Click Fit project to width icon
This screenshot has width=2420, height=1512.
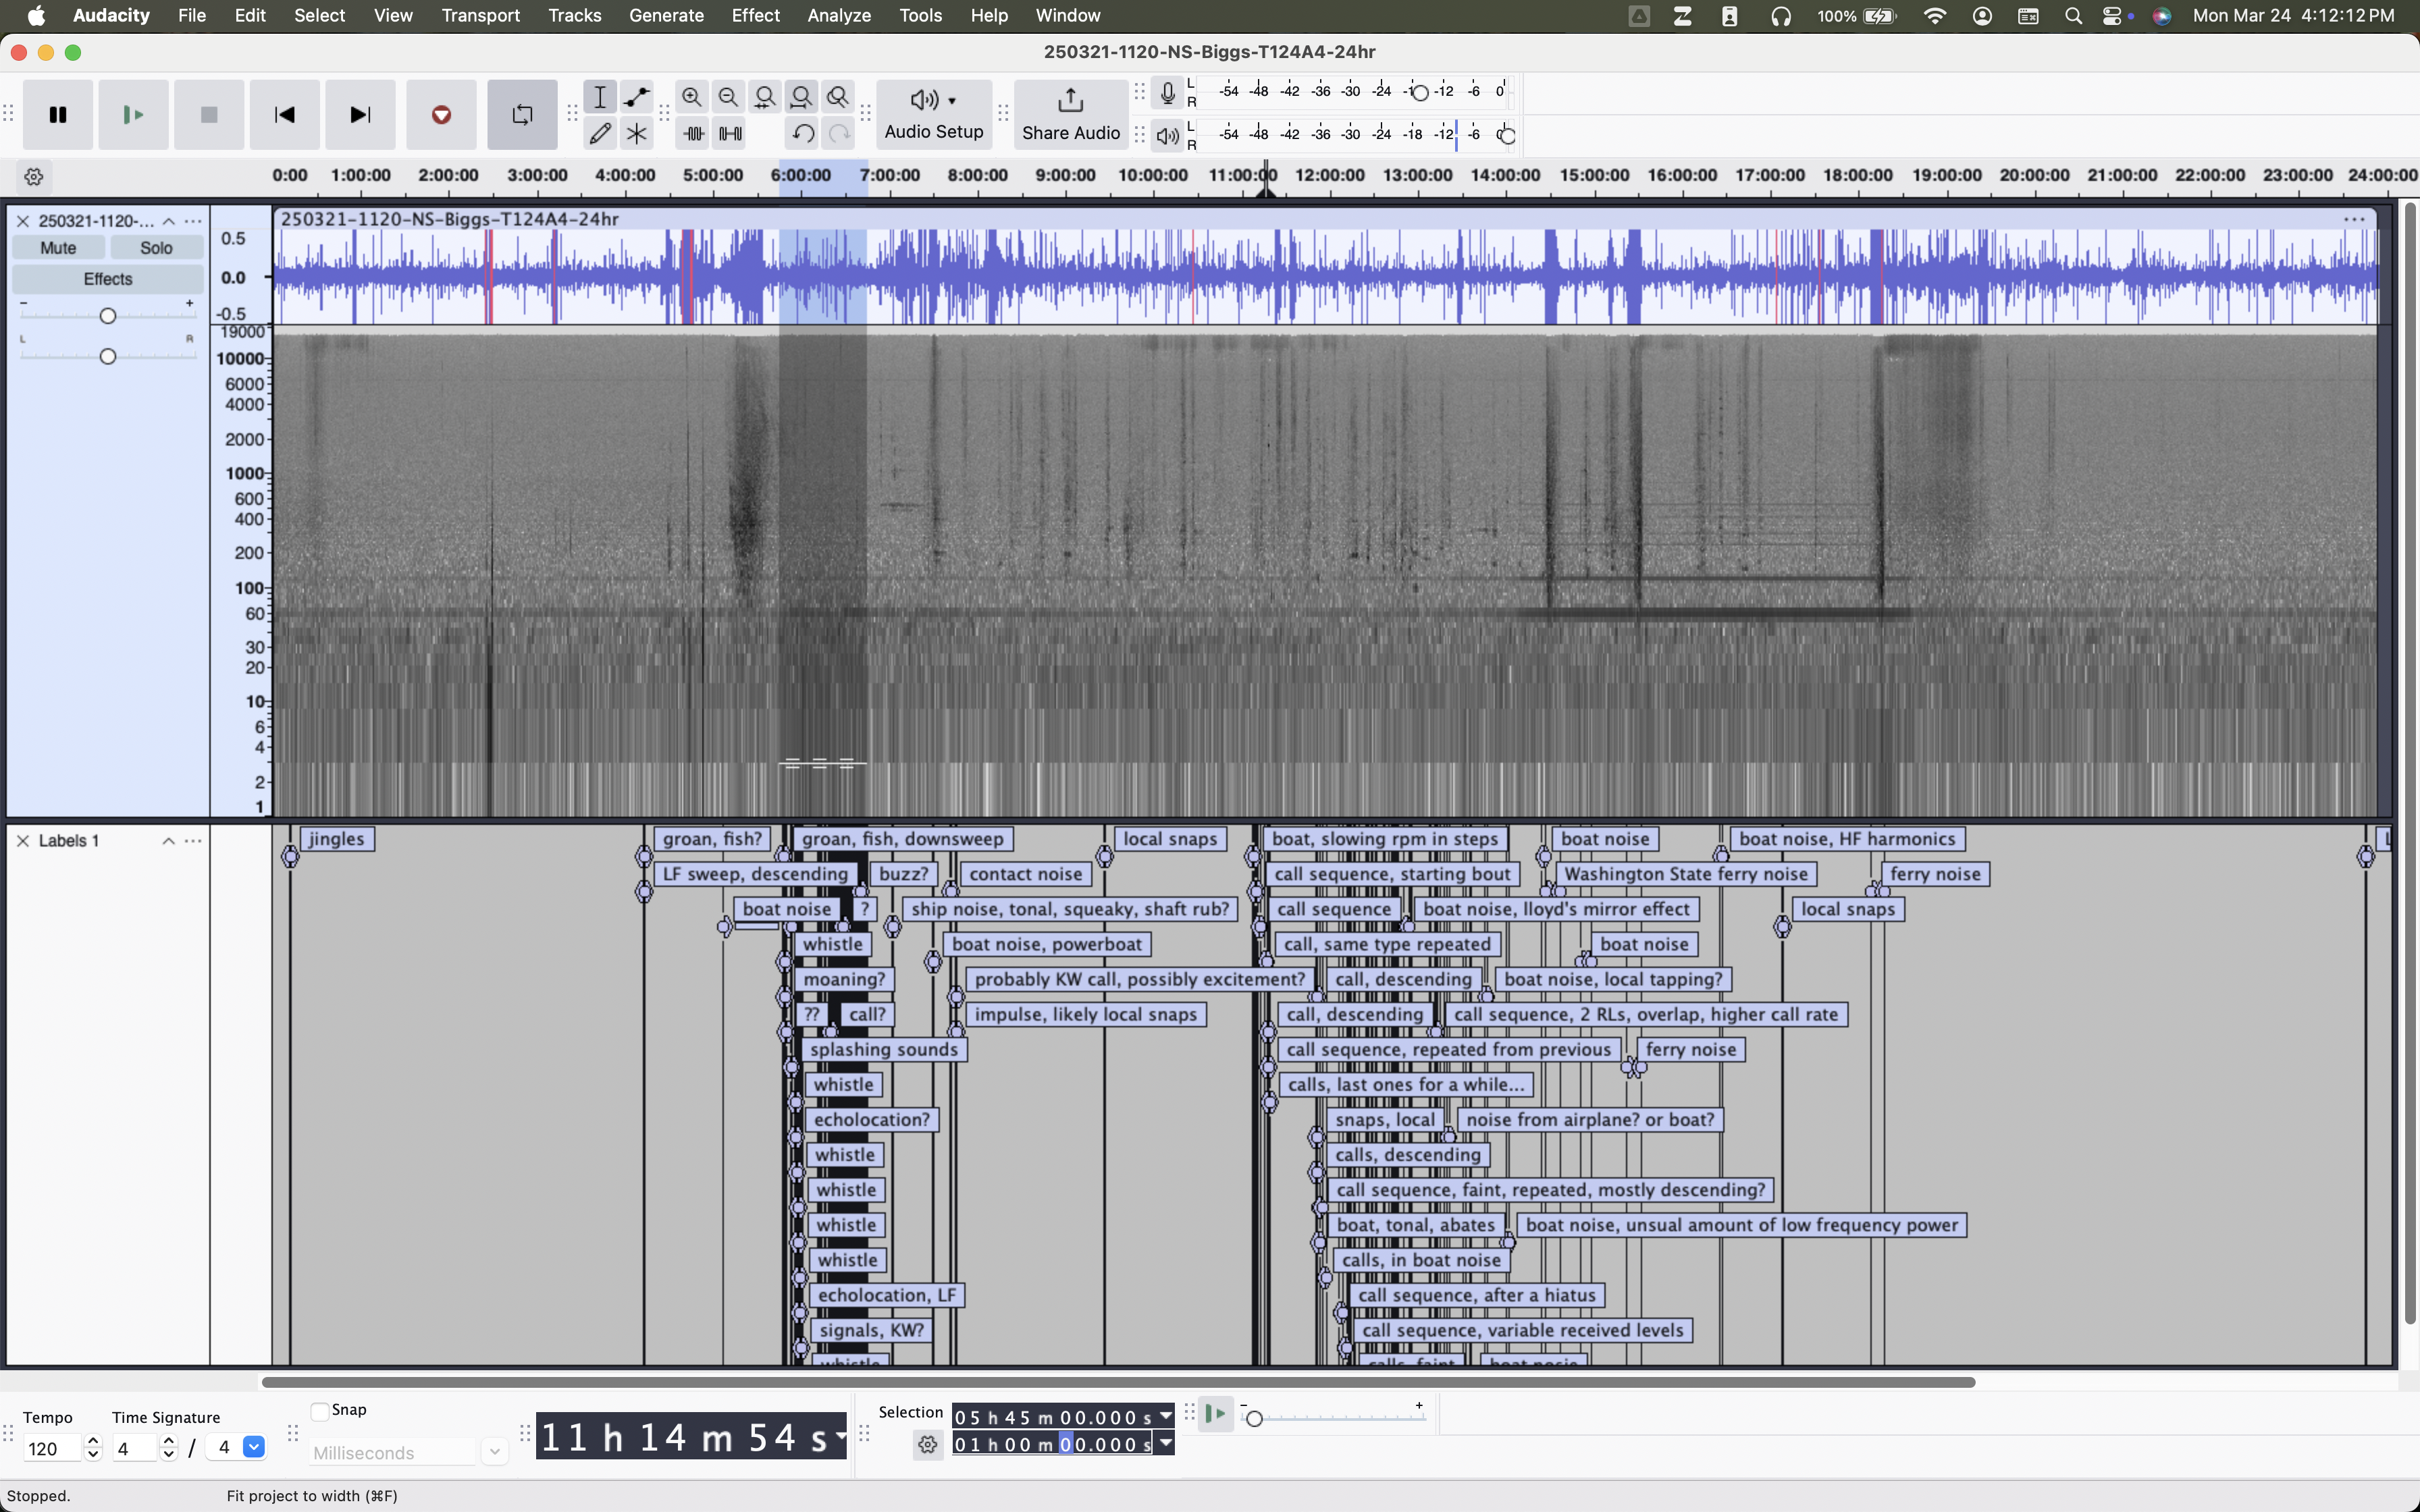(801, 97)
